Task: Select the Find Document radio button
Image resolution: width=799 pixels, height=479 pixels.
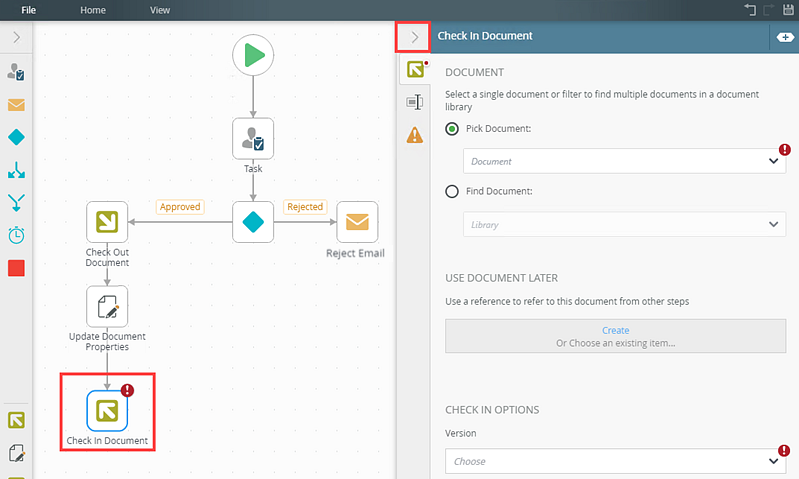Action: (452, 191)
